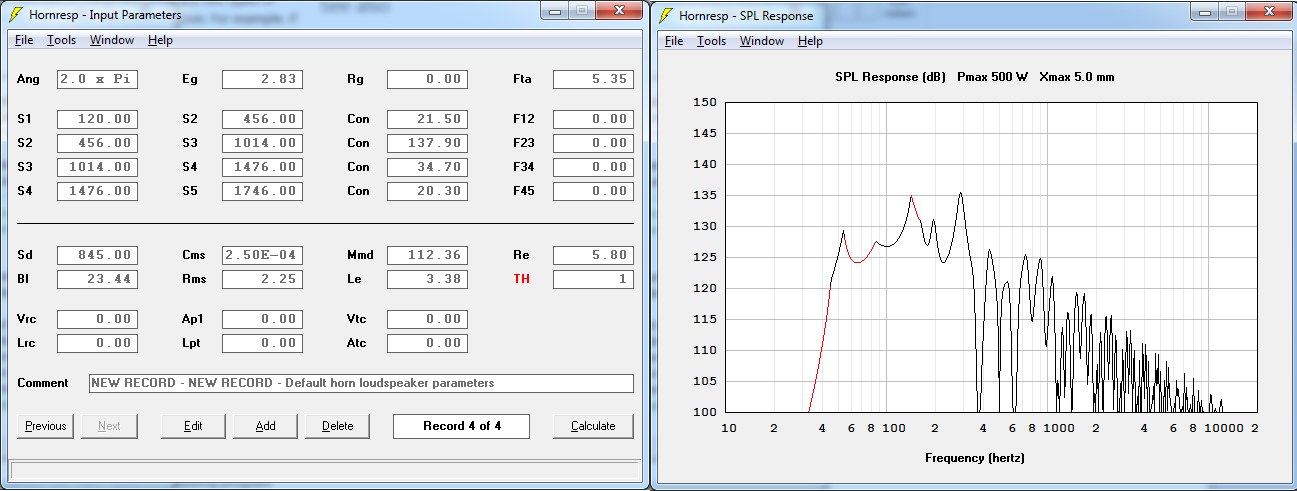Image resolution: width=1297 pixels, height=491 pixels.
Task: Click the Cms field with value 2.50E-04
Action: click(262, 255)
